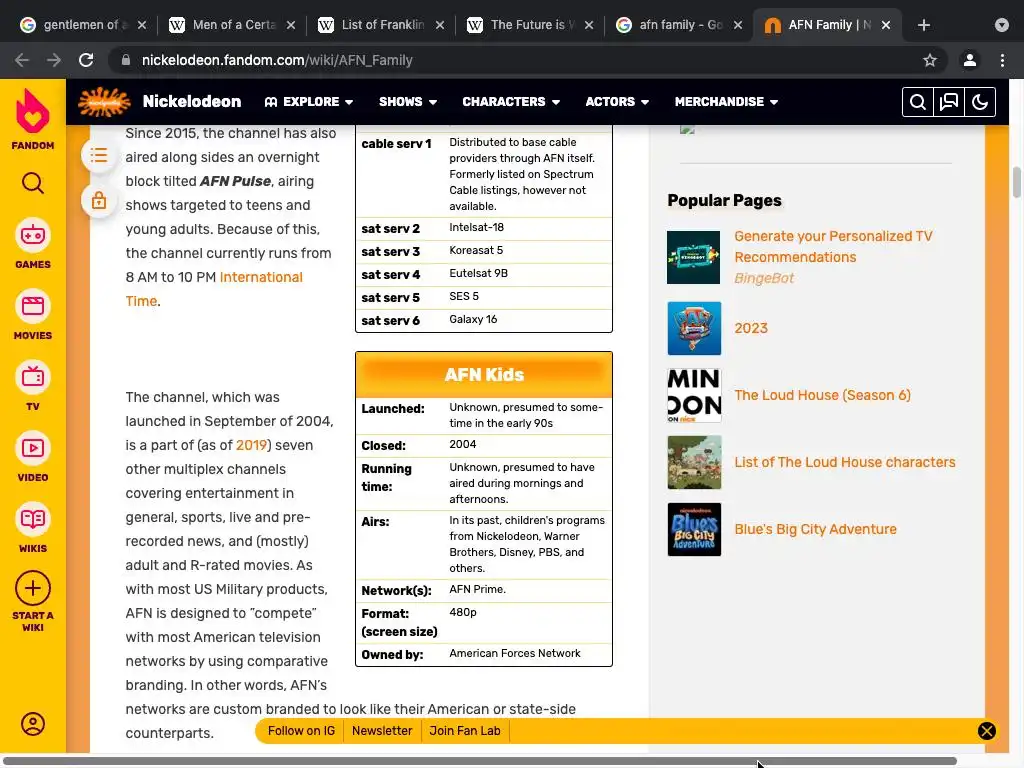Expand the Explore menu
The image size is (1024, 768).
309,102
